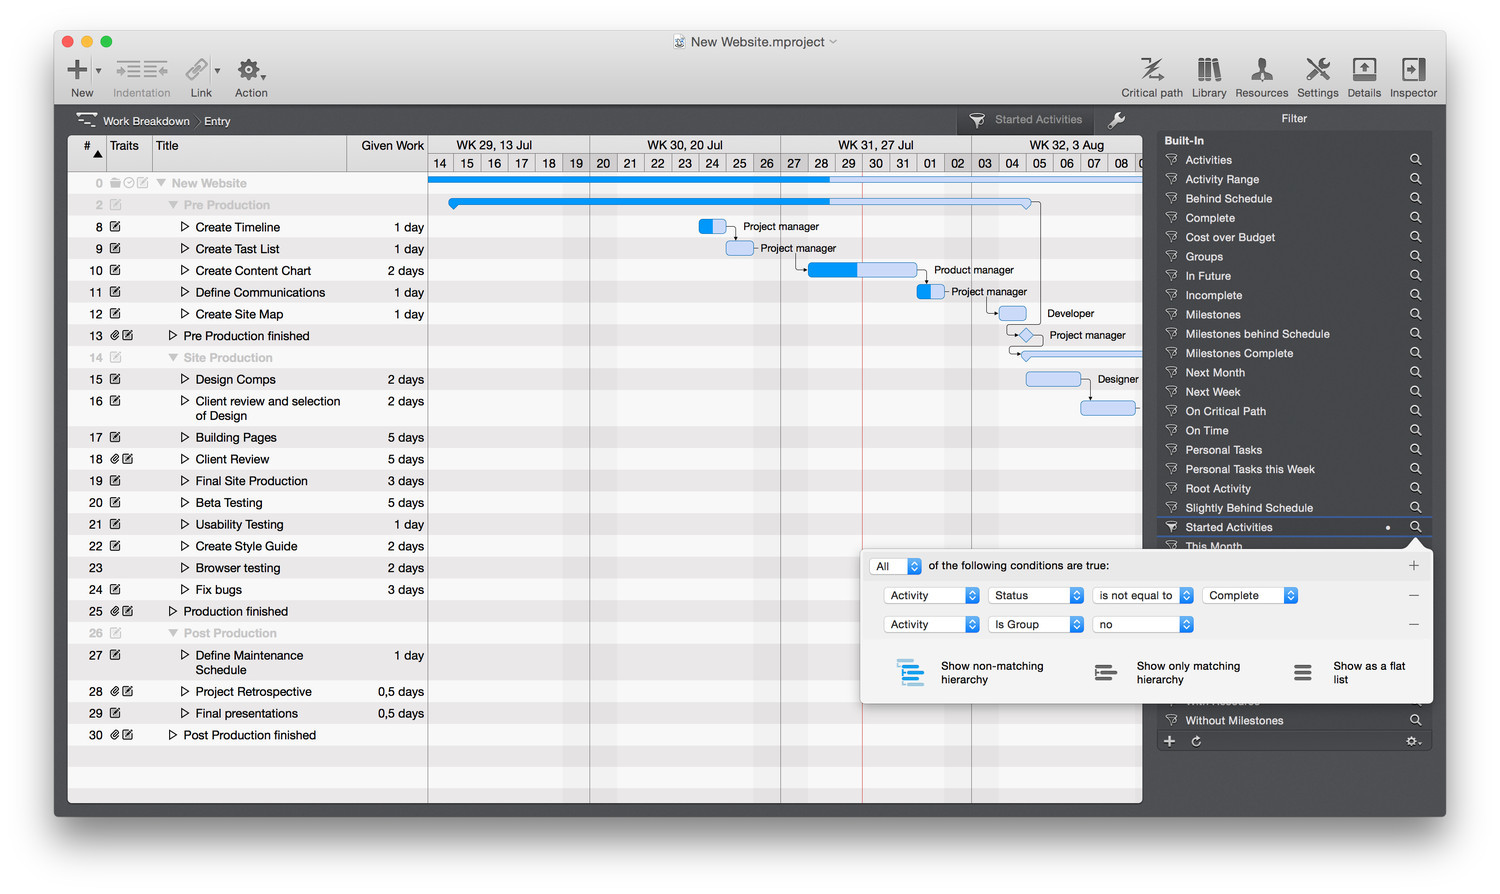This screenshot has width=1500, height=894.
Task: Click the Pre Production finished milestone diamond
Action: coord(1026,336)
